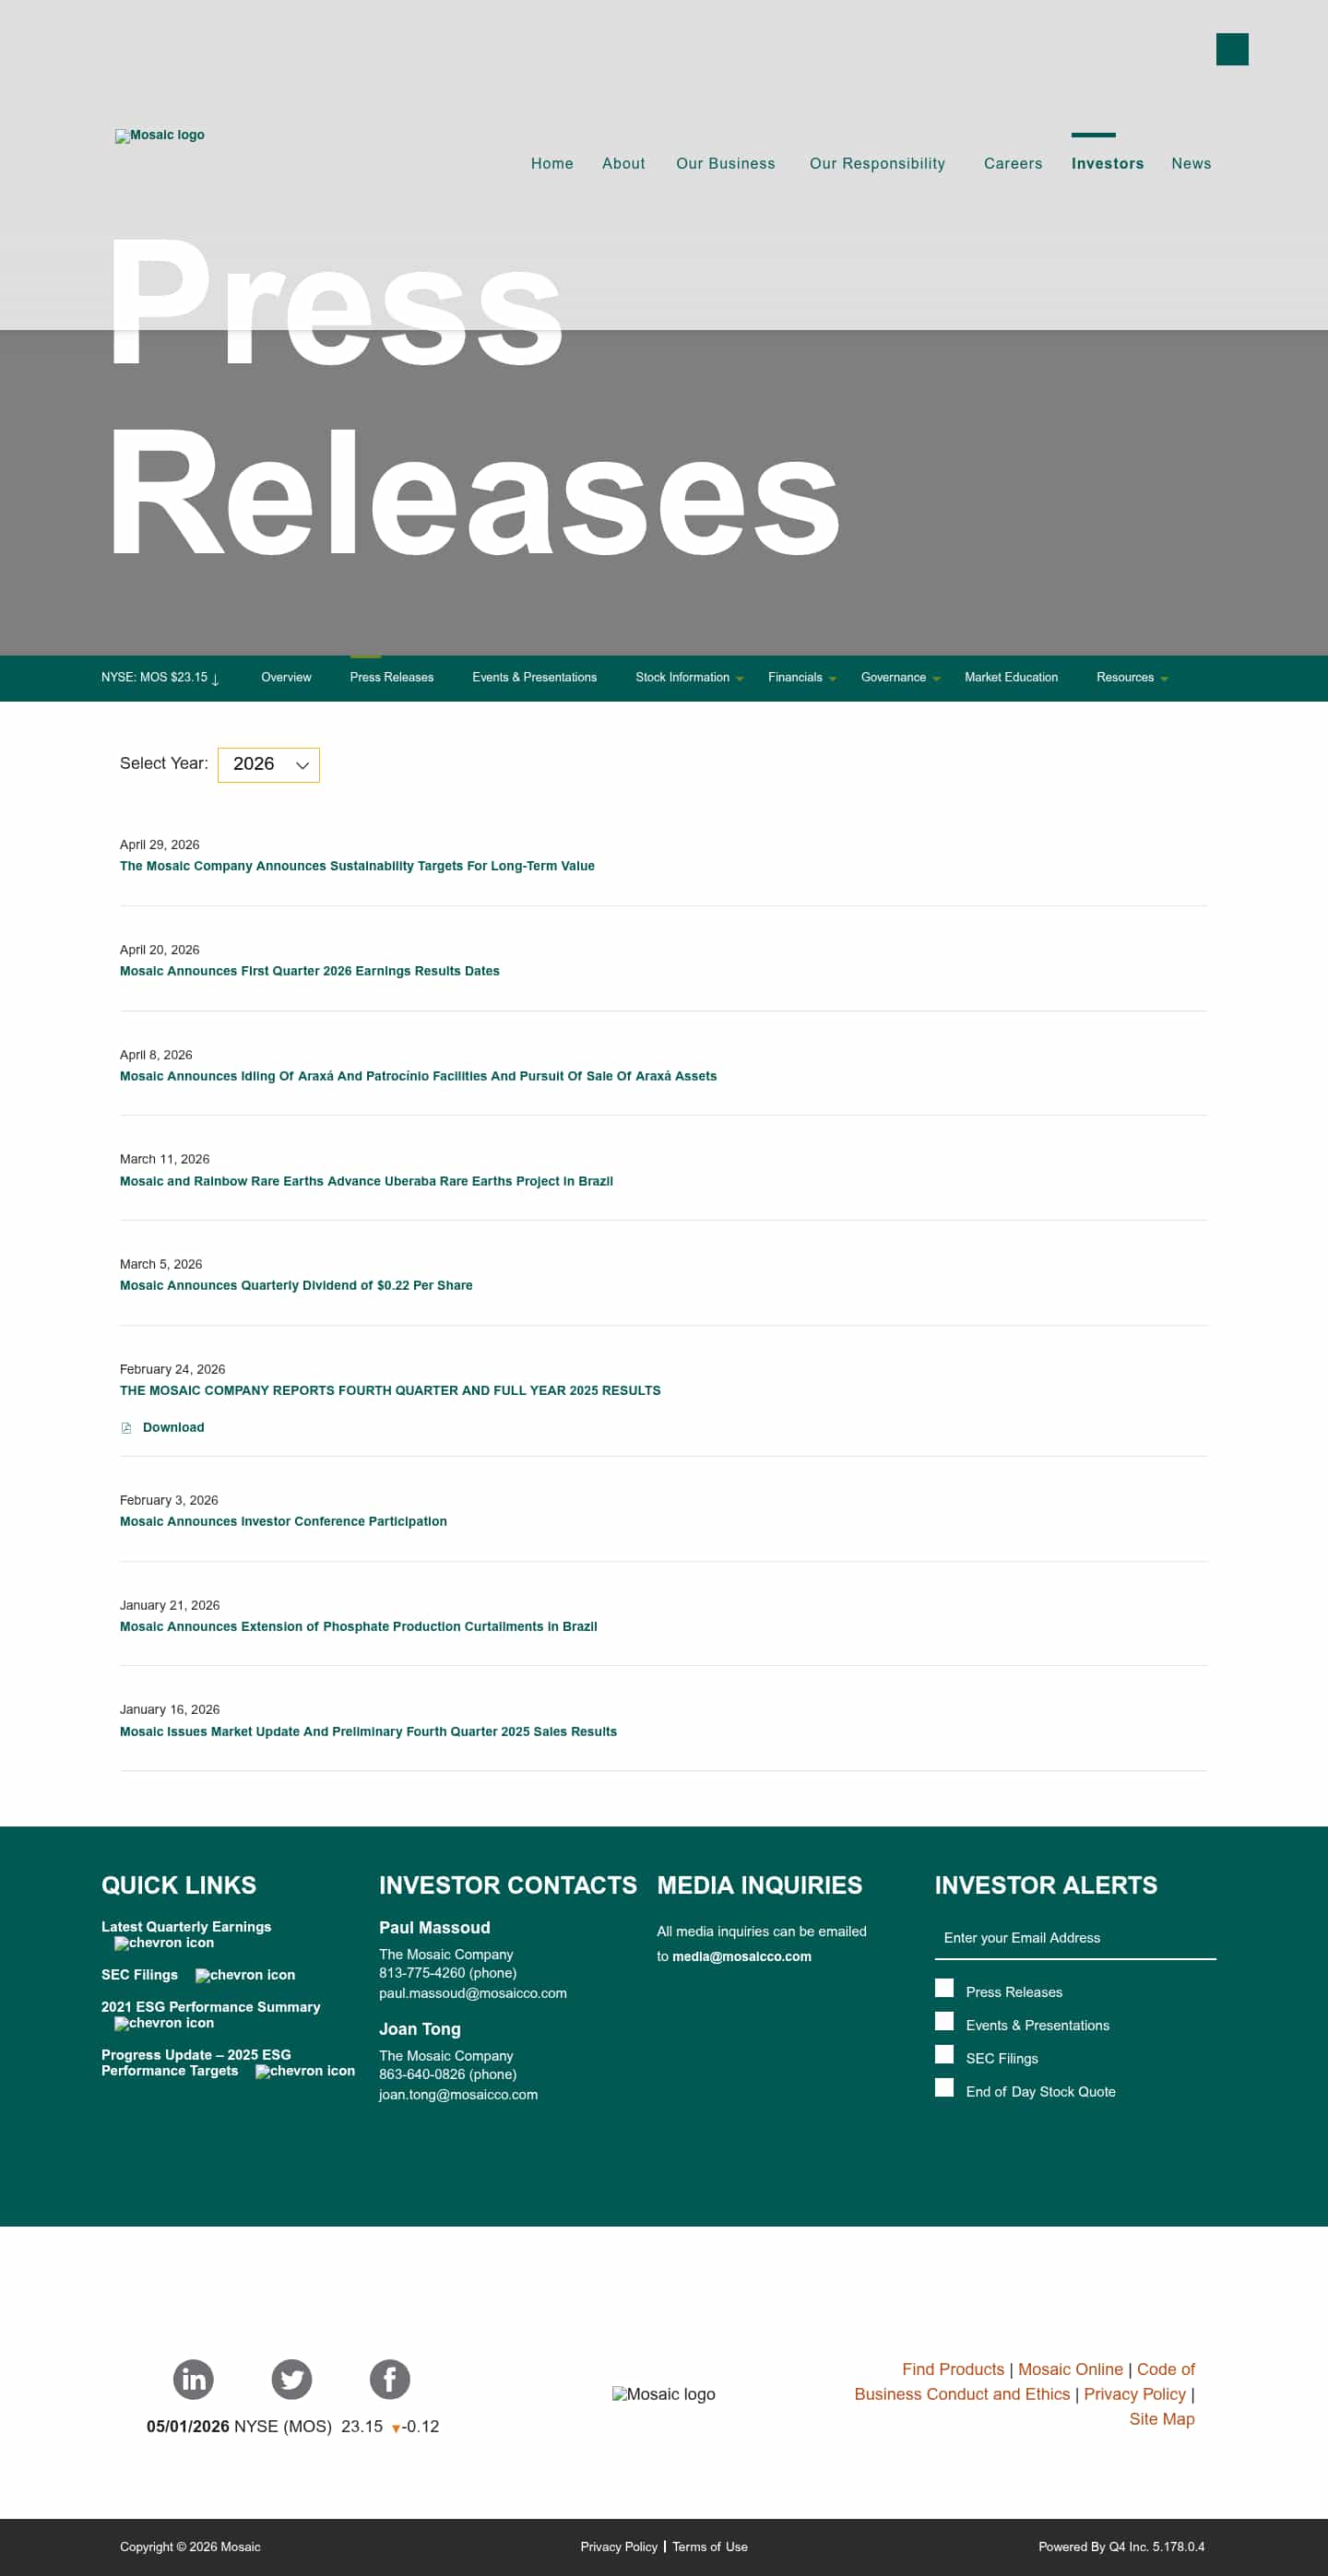The height and width of the screenshot is (2576, 1328).
Task: Open First Quarter 2026 Earnings Results Dates release
Action: point(310,971)
